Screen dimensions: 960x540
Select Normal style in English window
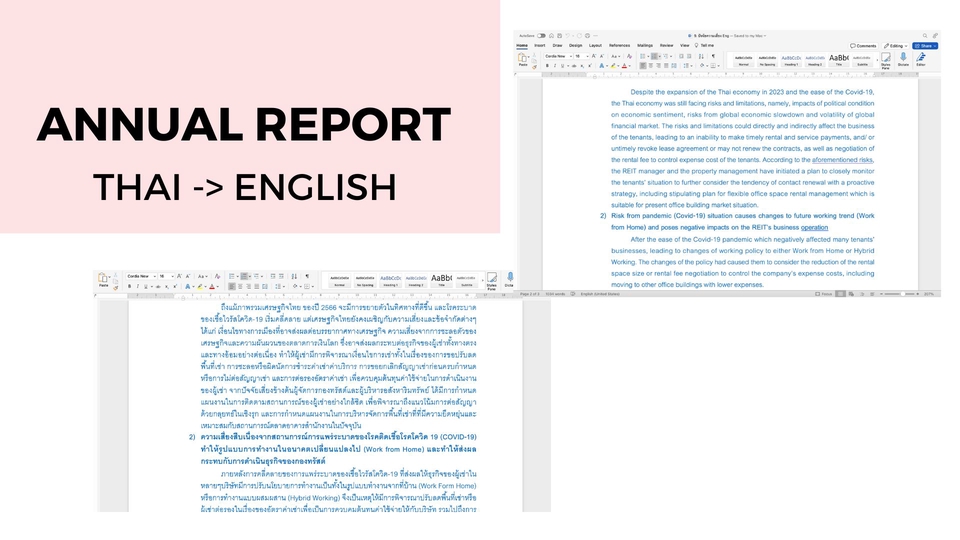(x=743, y=60)
